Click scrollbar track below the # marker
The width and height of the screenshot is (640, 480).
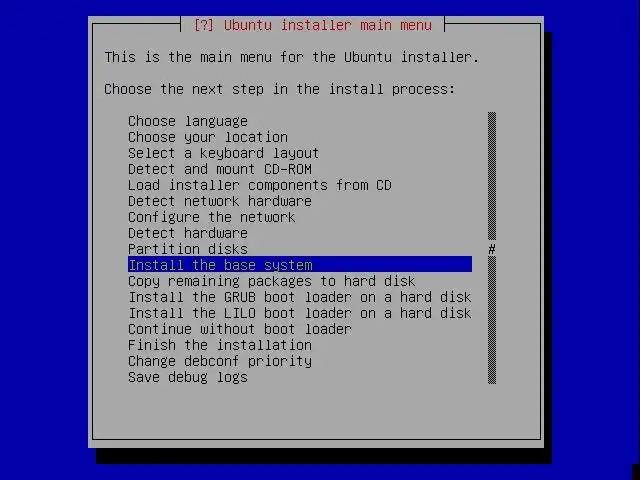(492, 320)
